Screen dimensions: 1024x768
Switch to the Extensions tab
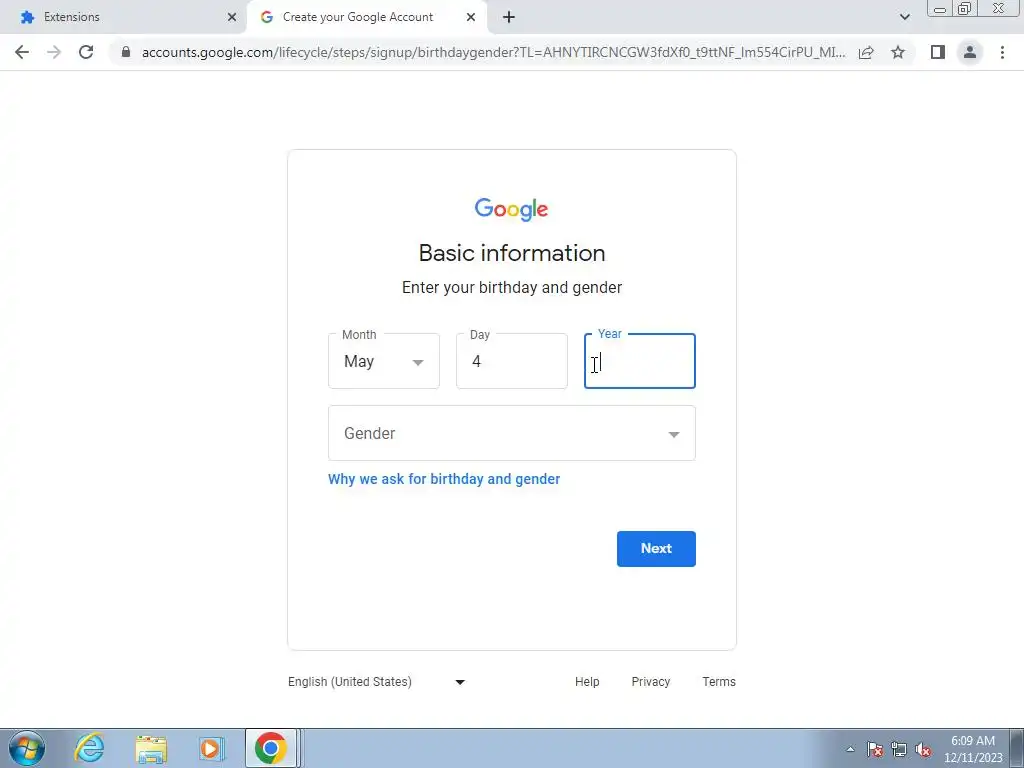124,17
